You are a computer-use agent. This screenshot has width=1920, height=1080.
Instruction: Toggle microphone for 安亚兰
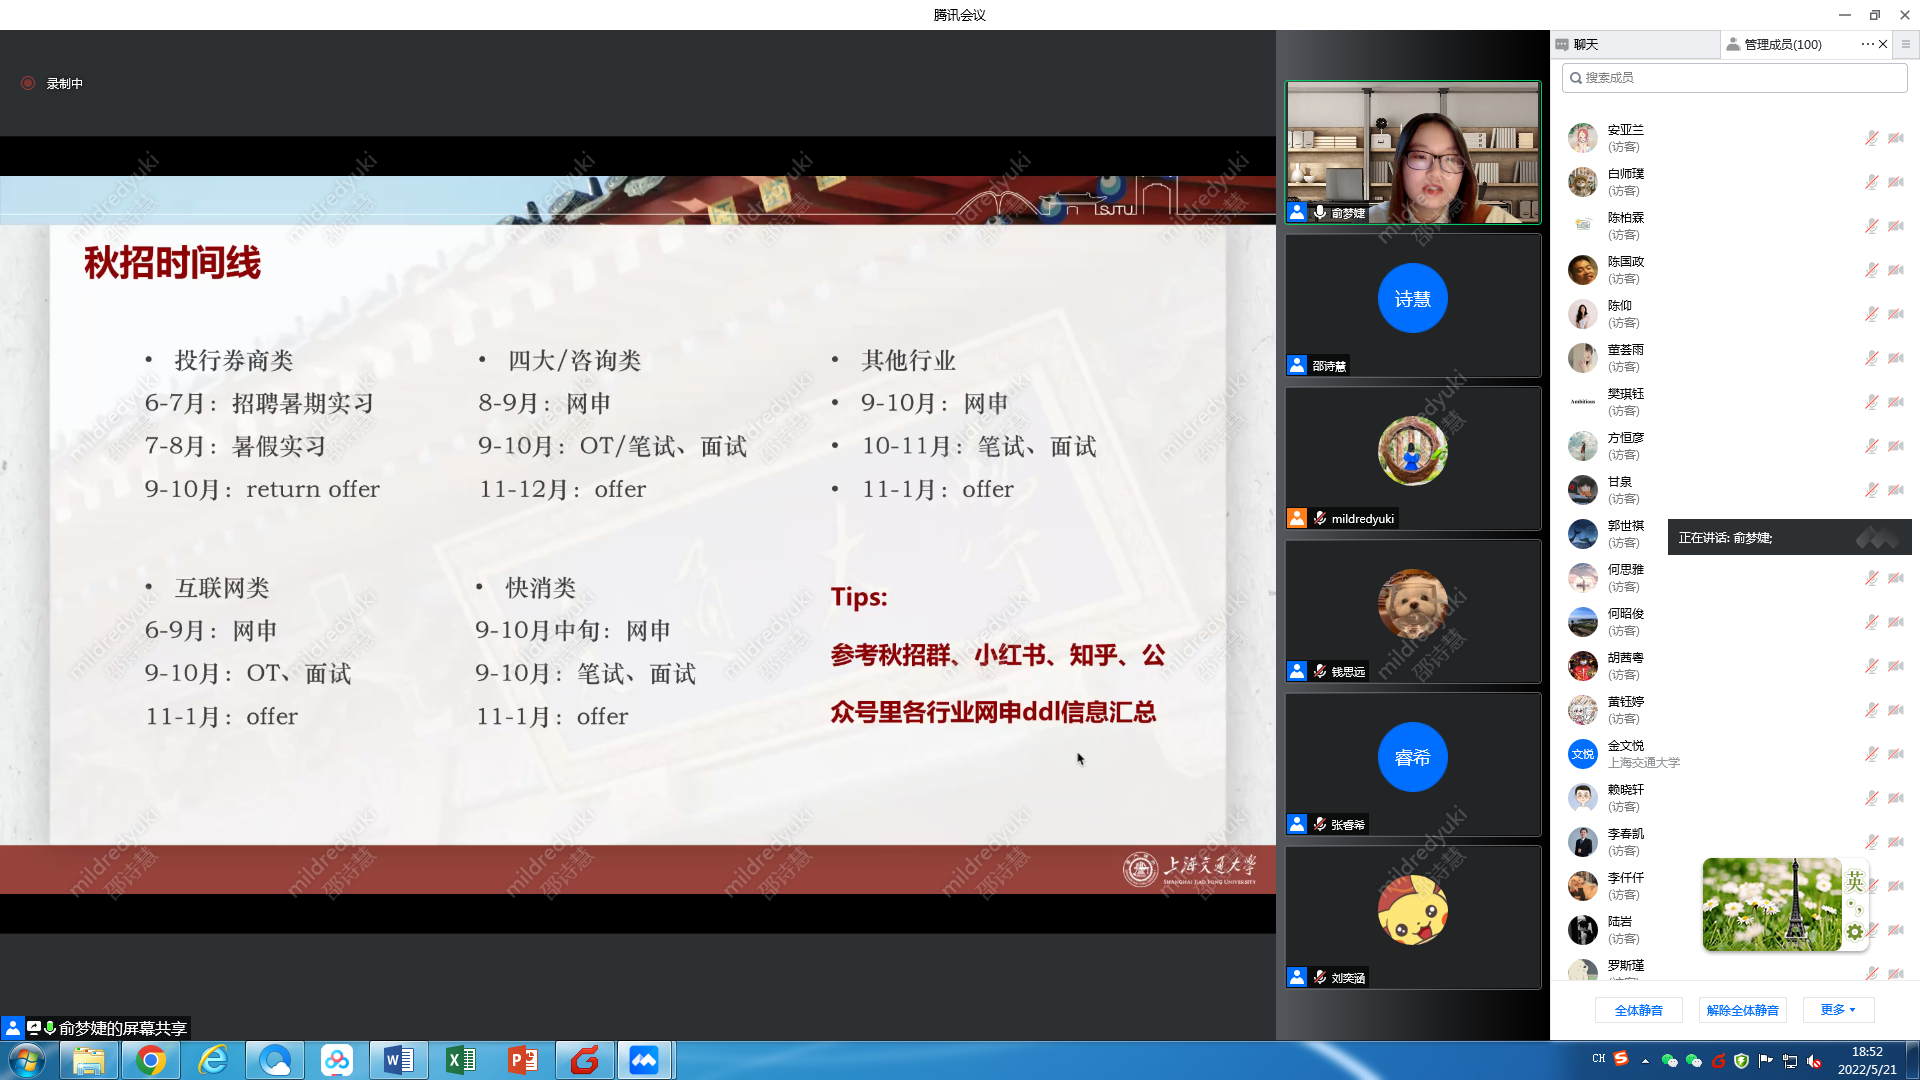1871,138
